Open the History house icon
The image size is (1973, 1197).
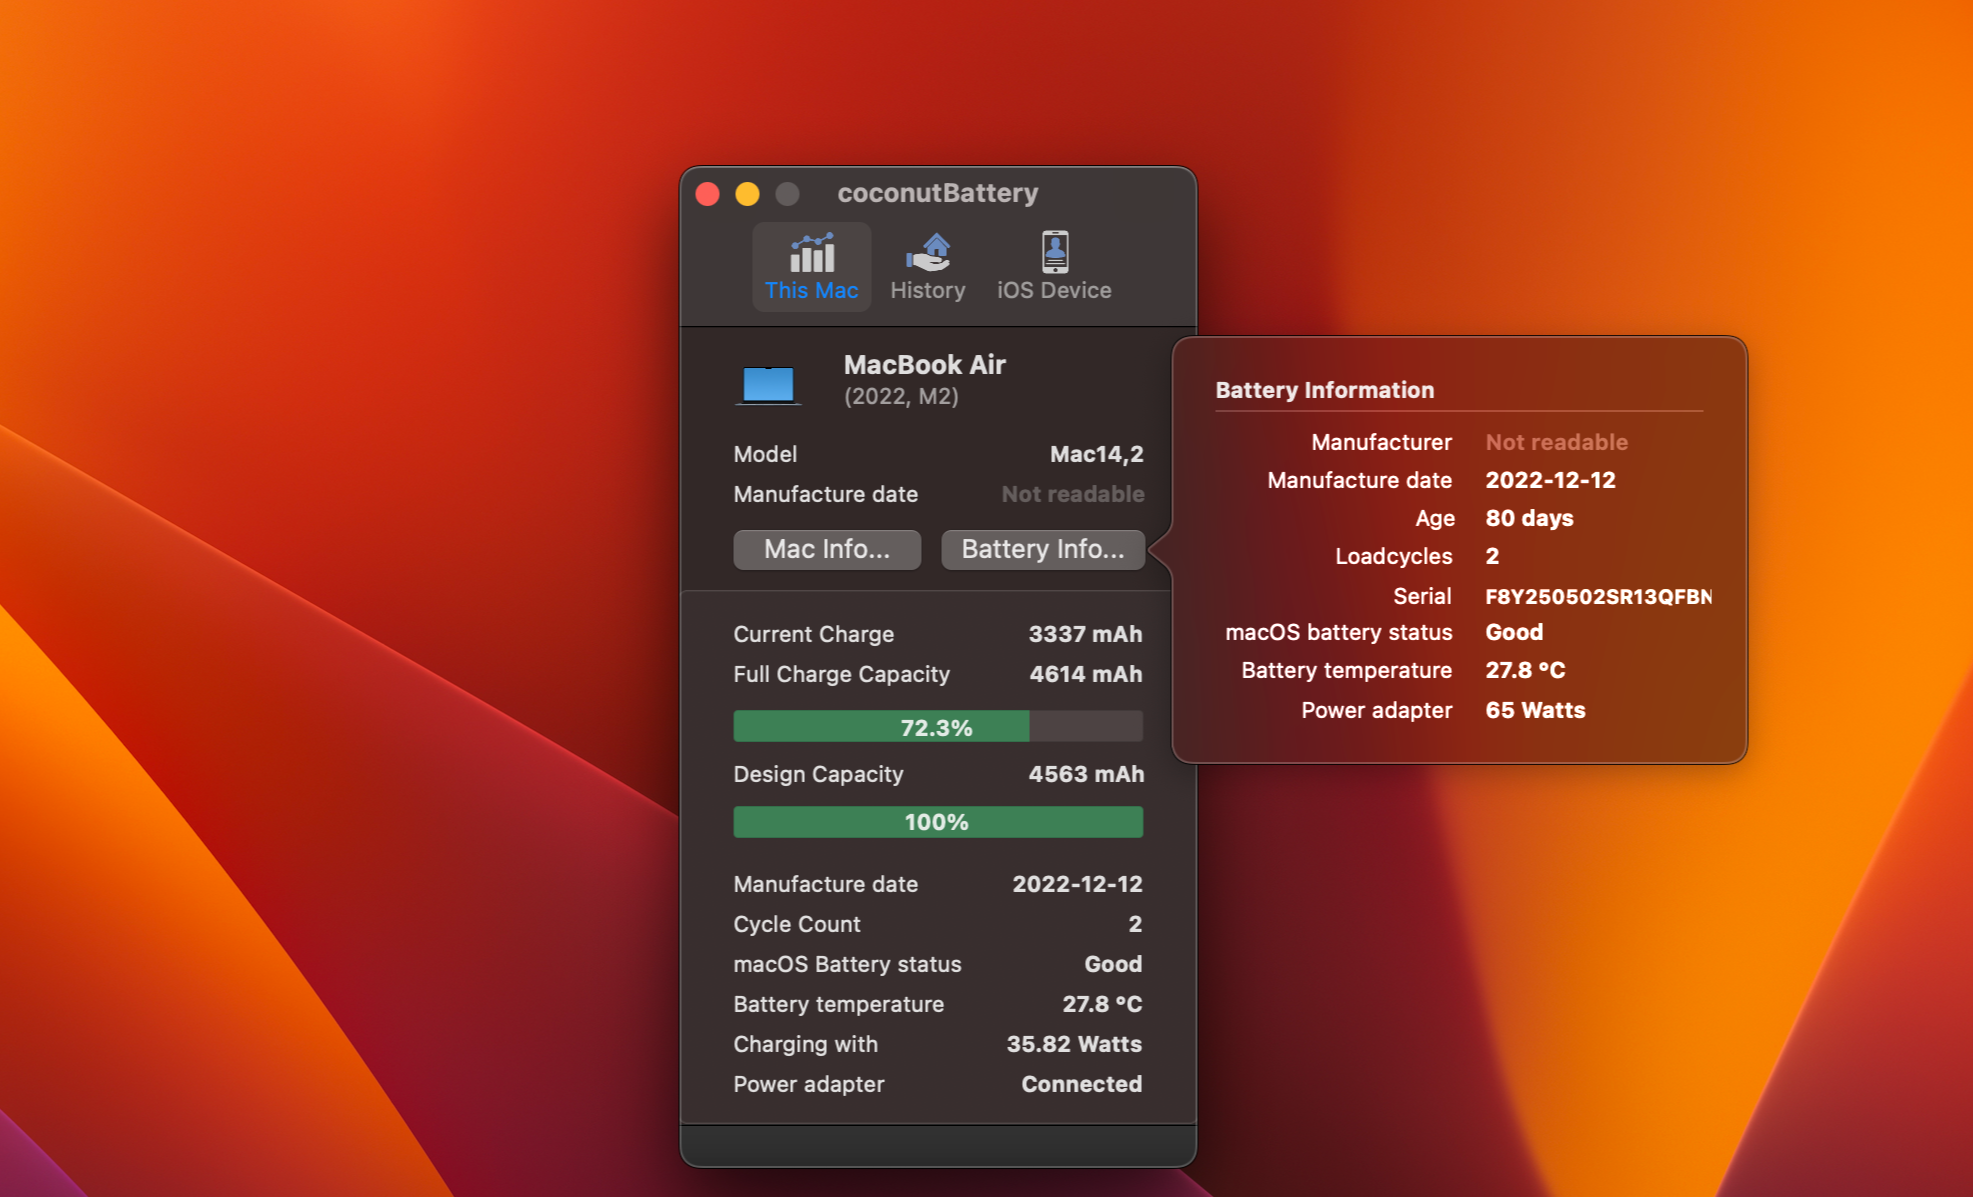tap(928, 253)
